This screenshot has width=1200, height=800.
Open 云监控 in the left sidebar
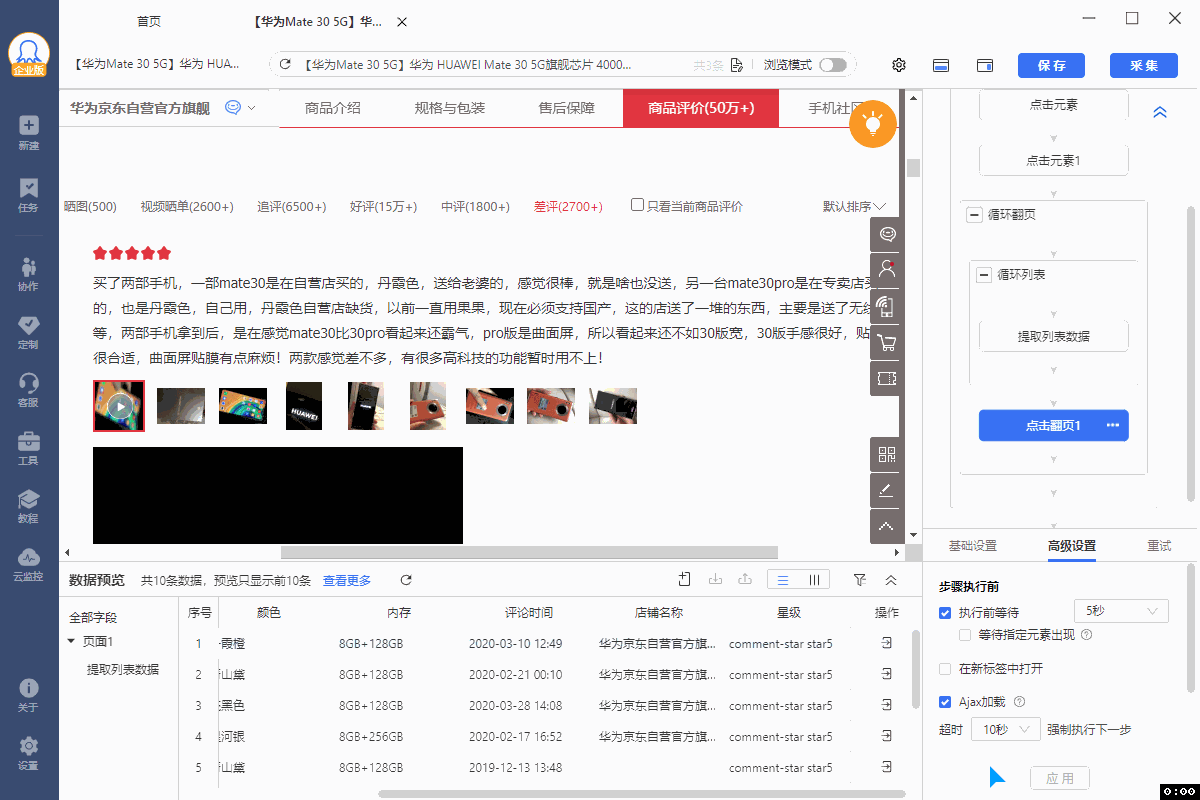tap(28, 565)
